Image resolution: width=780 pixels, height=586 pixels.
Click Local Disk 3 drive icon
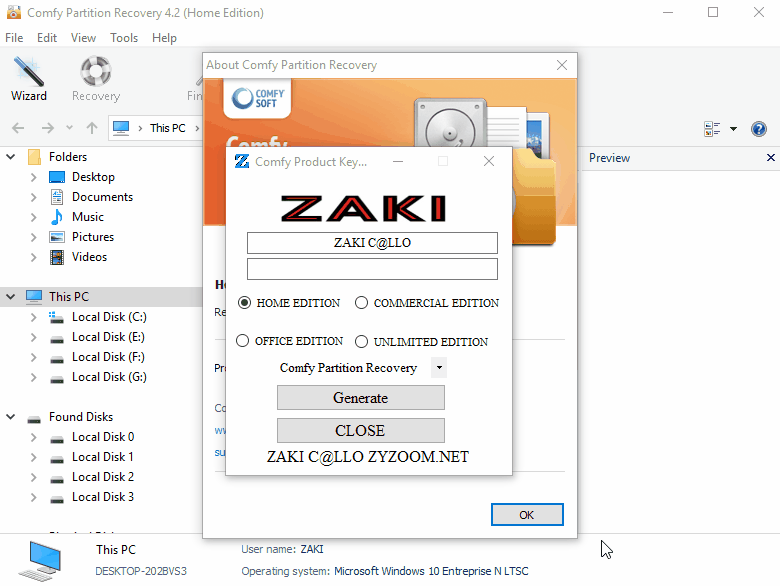click(x=57, y=499)
